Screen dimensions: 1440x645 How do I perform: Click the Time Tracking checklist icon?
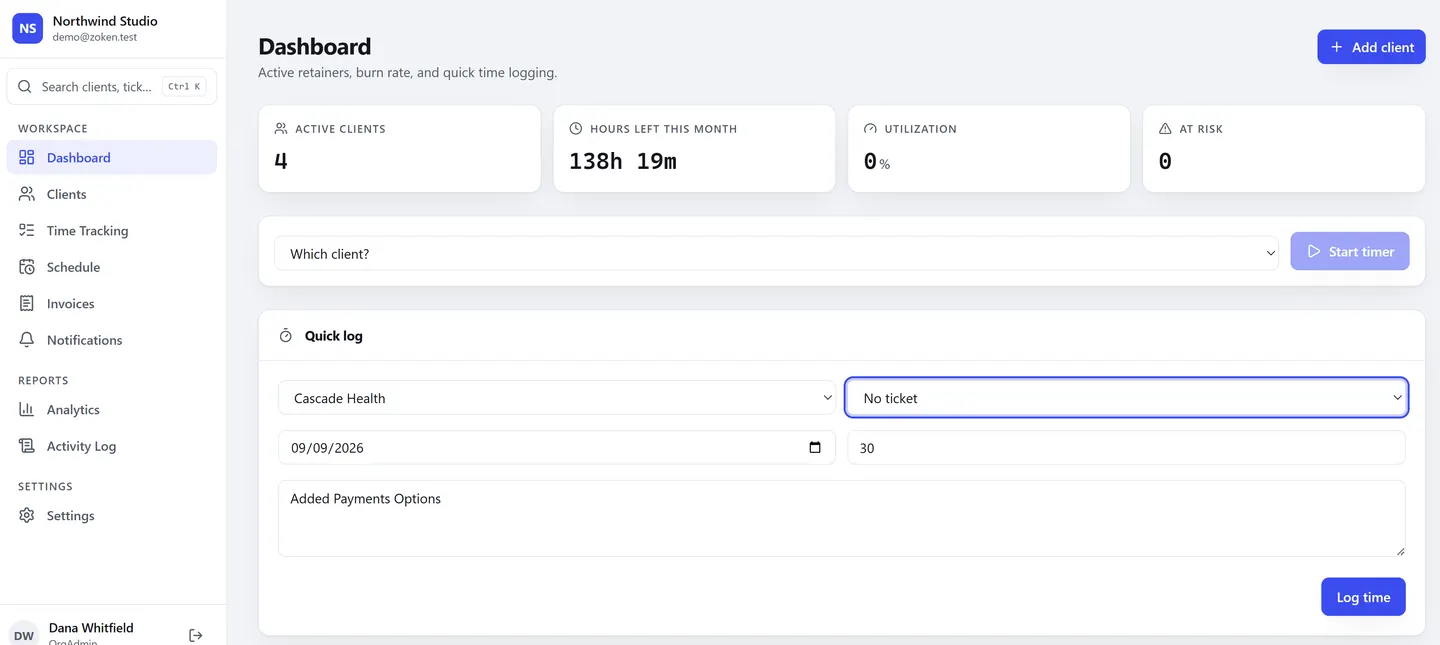pos(27,230)
